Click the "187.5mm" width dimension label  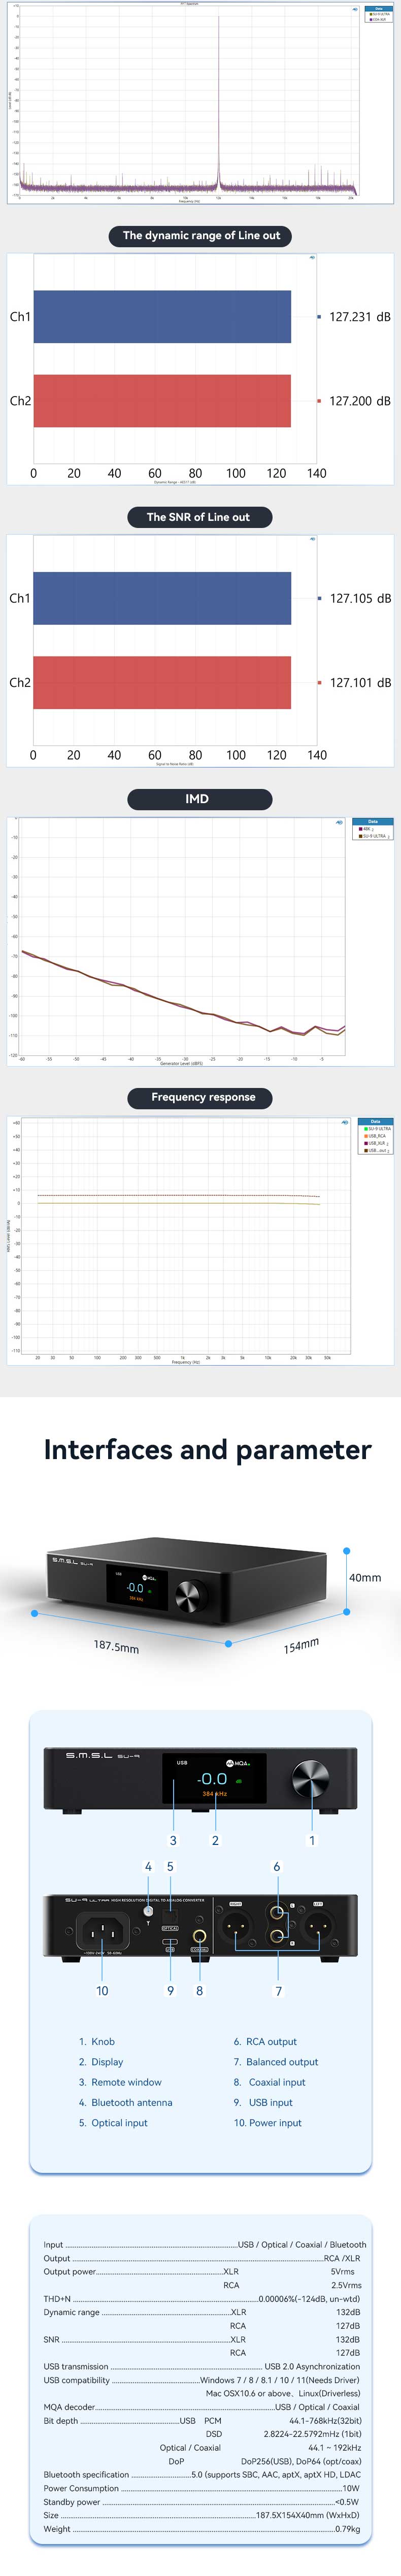coord(116,1647)
